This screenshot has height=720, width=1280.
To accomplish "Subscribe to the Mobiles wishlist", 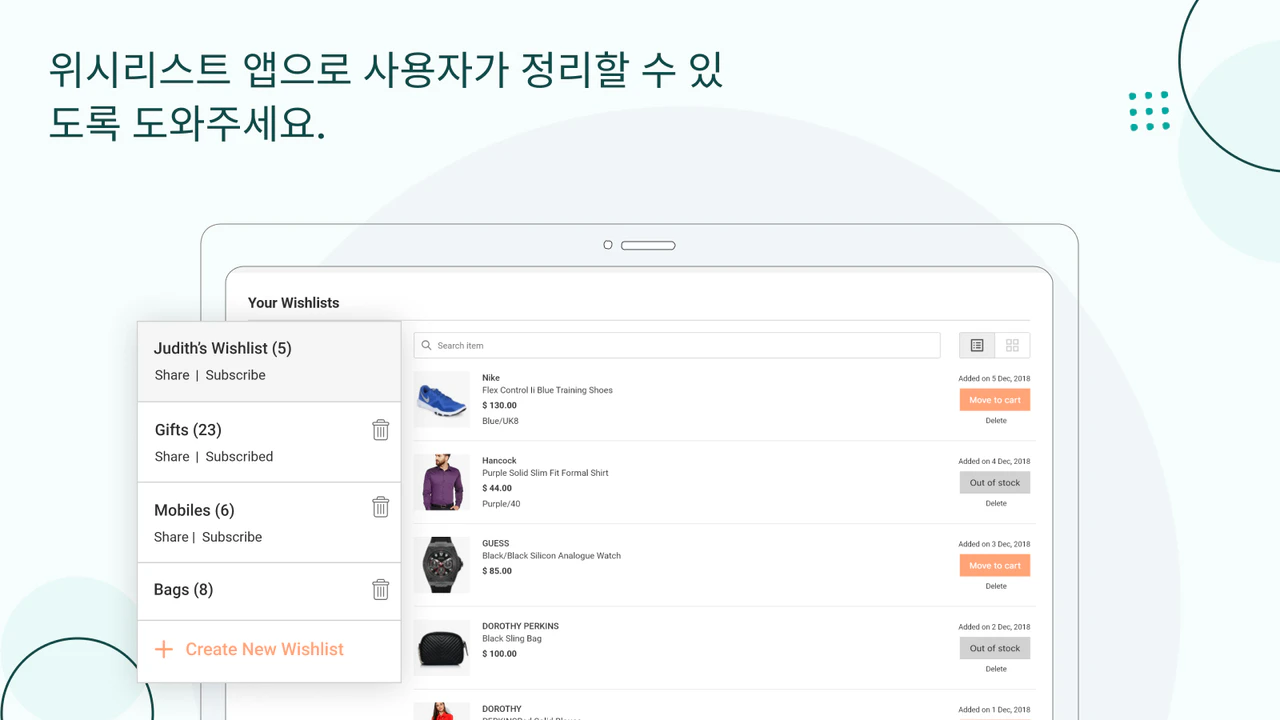I will [x=232, y=537].
